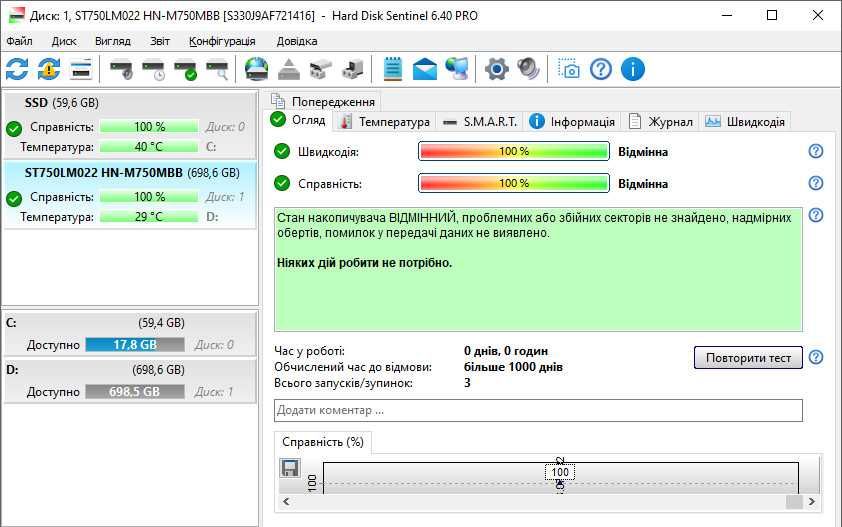Open the Журнал tab
Viewport: 842px width, 527px height.
[x=661, y=122]
